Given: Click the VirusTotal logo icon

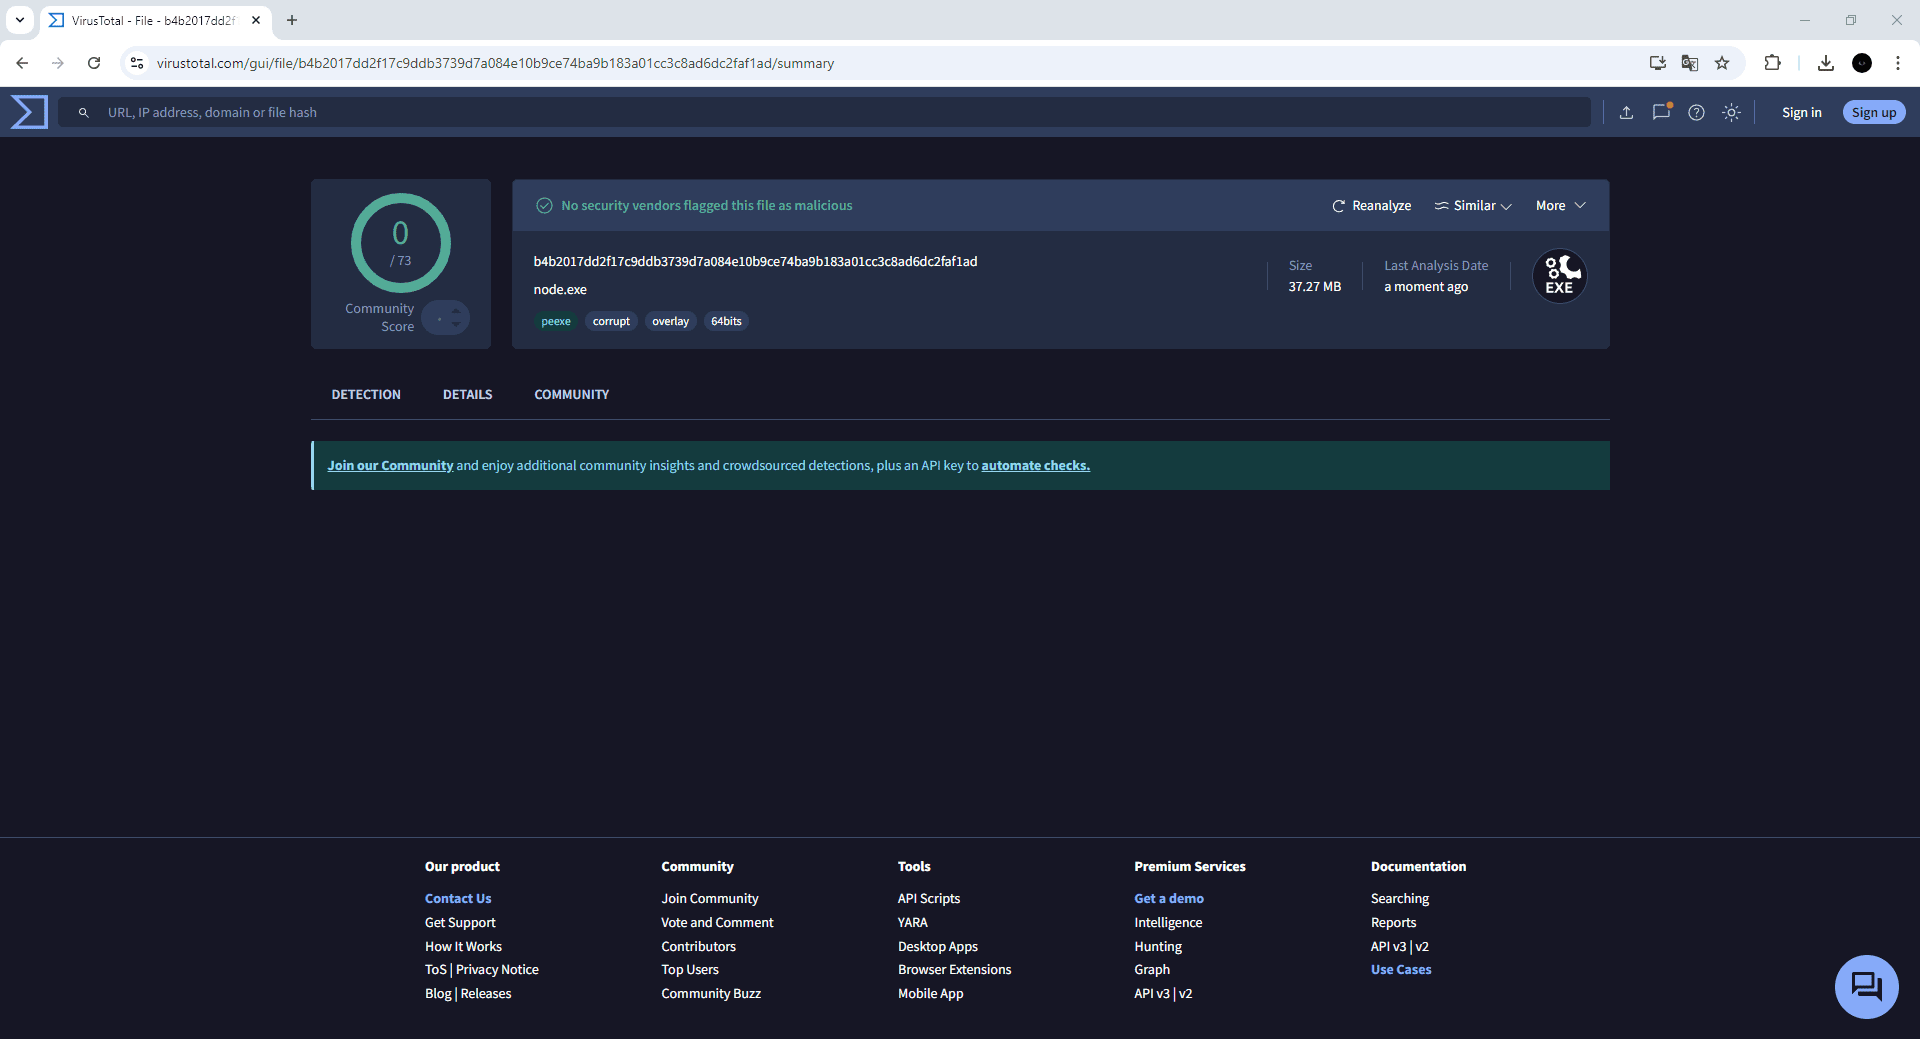Looking at the screenshot, I should click(29, 112).
